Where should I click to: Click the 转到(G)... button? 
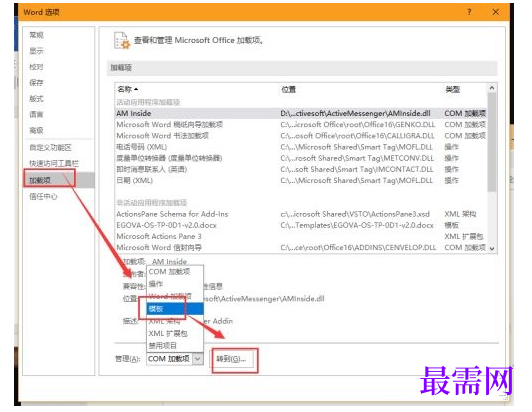click(x=231, y=359)
